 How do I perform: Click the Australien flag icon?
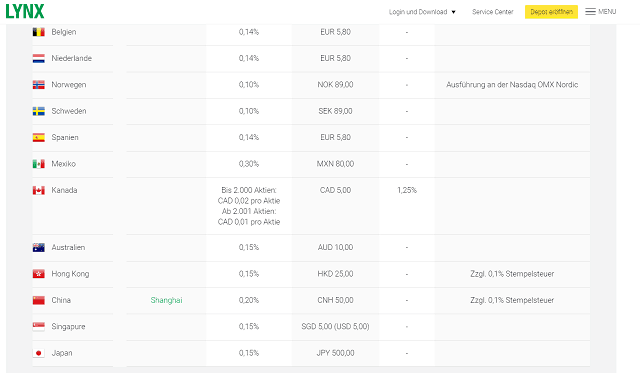pyautogui.click(x=39, y=248)
